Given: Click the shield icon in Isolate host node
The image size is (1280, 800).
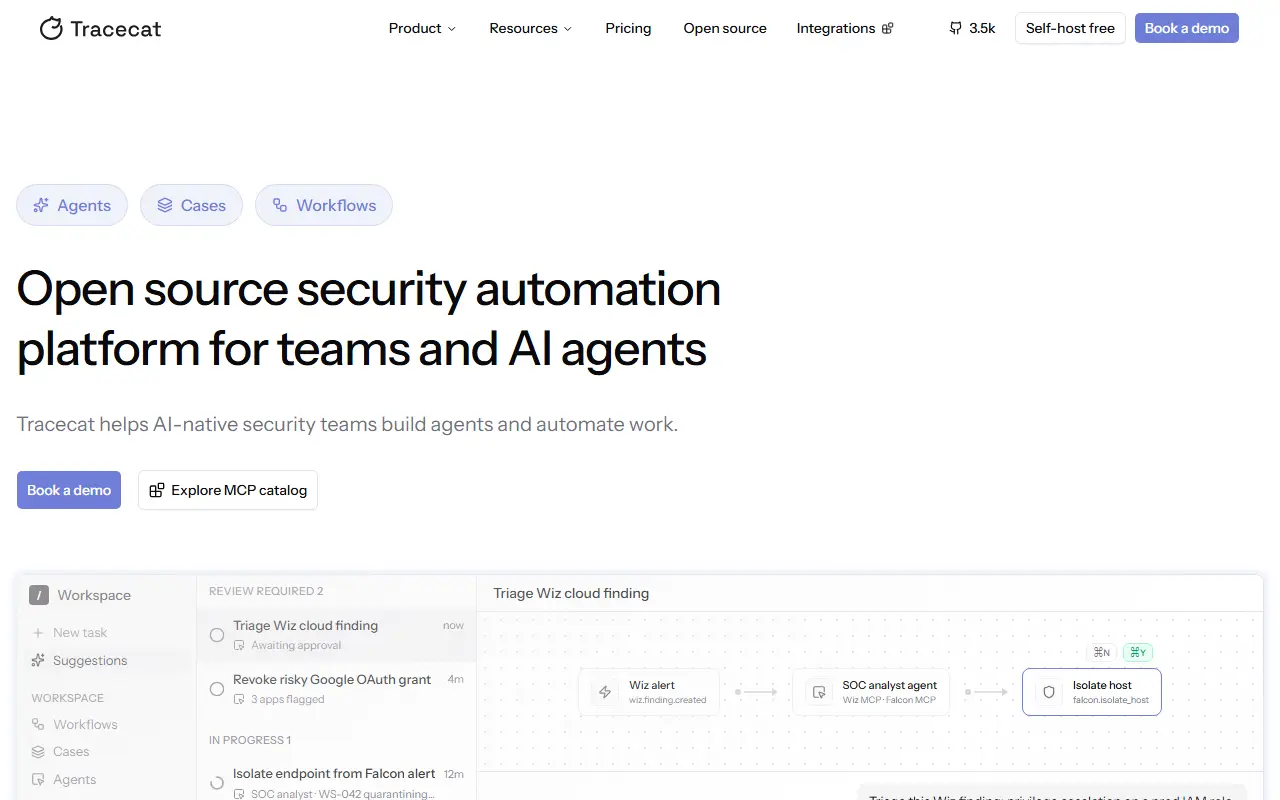Looking at the screenshot, I should click(x=1049, y=692).
